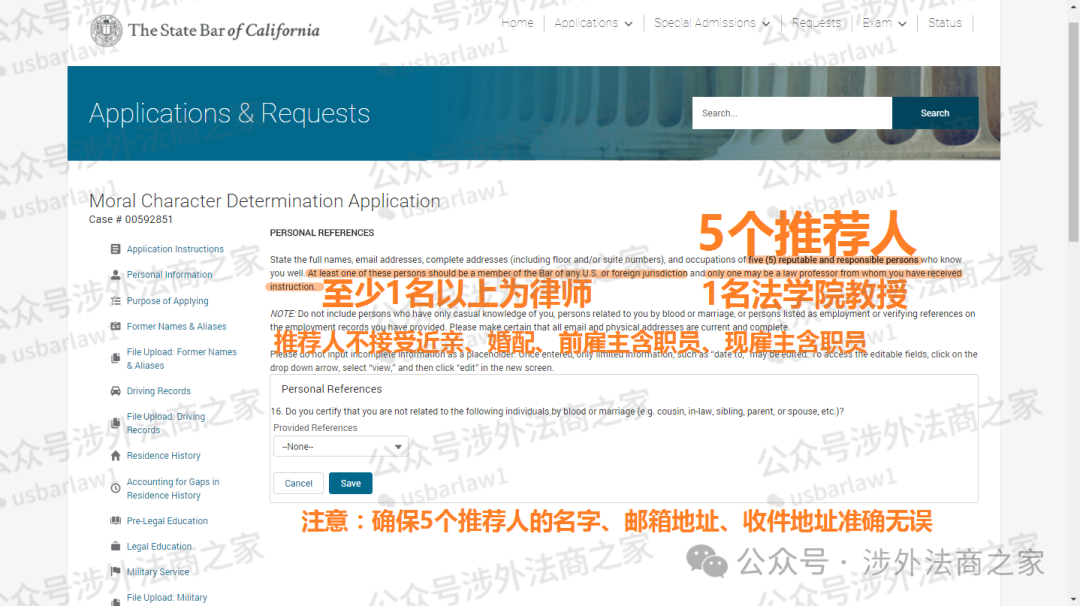Viewport: 1080px width, 606px height.
Task: Click the Residence History home icon
Action: (116, 455)
